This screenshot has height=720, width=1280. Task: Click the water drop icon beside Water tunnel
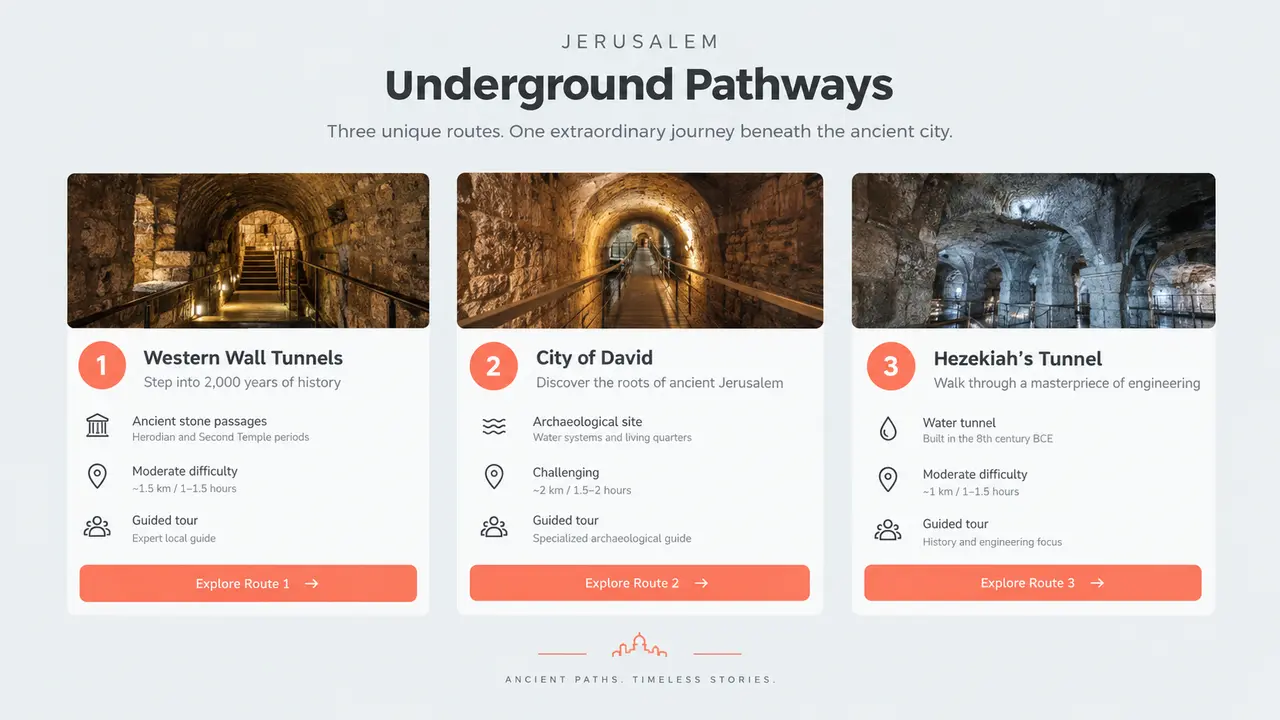(888, 429)
